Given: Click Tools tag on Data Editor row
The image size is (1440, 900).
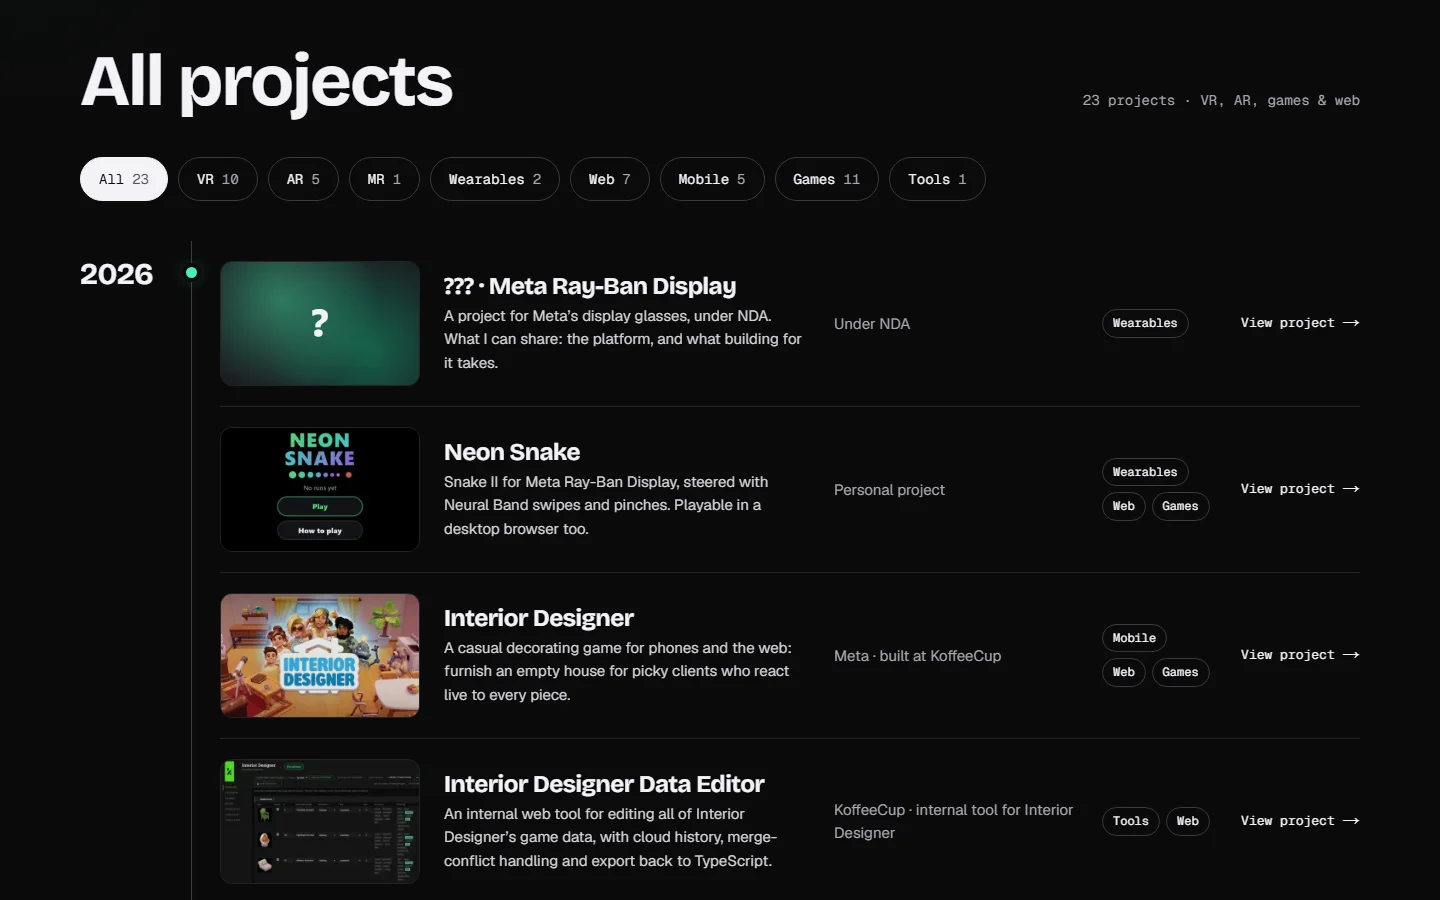Looking at the screenshot, I should click(x=1131, y=821).
